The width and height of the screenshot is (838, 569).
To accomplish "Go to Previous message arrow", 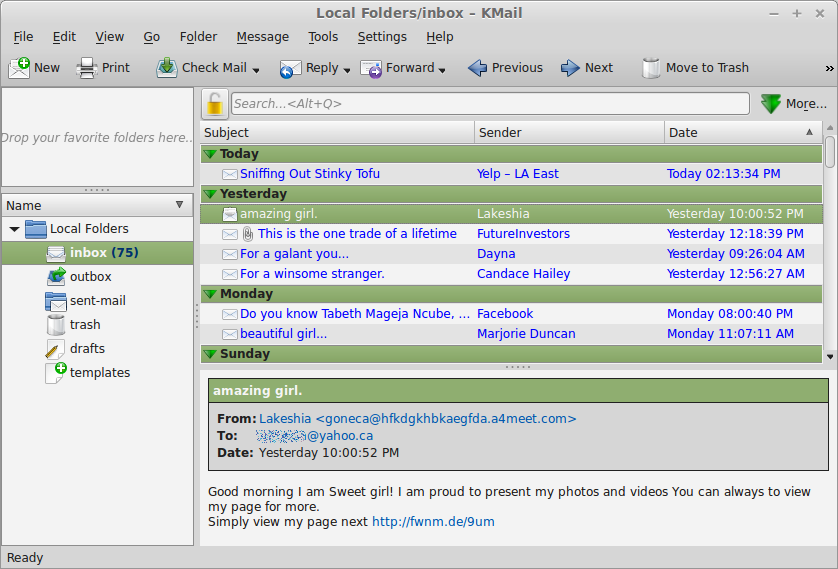I will tap(477, 68).
